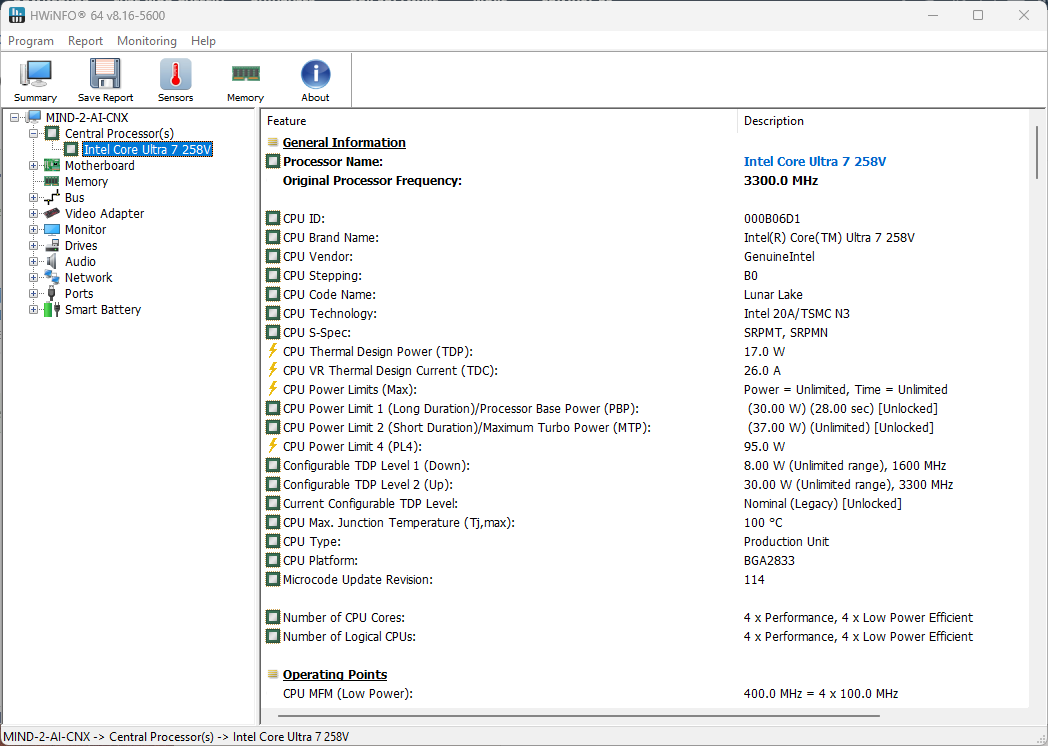The width and height of the screenshot is (1048, 746).
Task: Open the About info icon
Action: coord(315,74)
